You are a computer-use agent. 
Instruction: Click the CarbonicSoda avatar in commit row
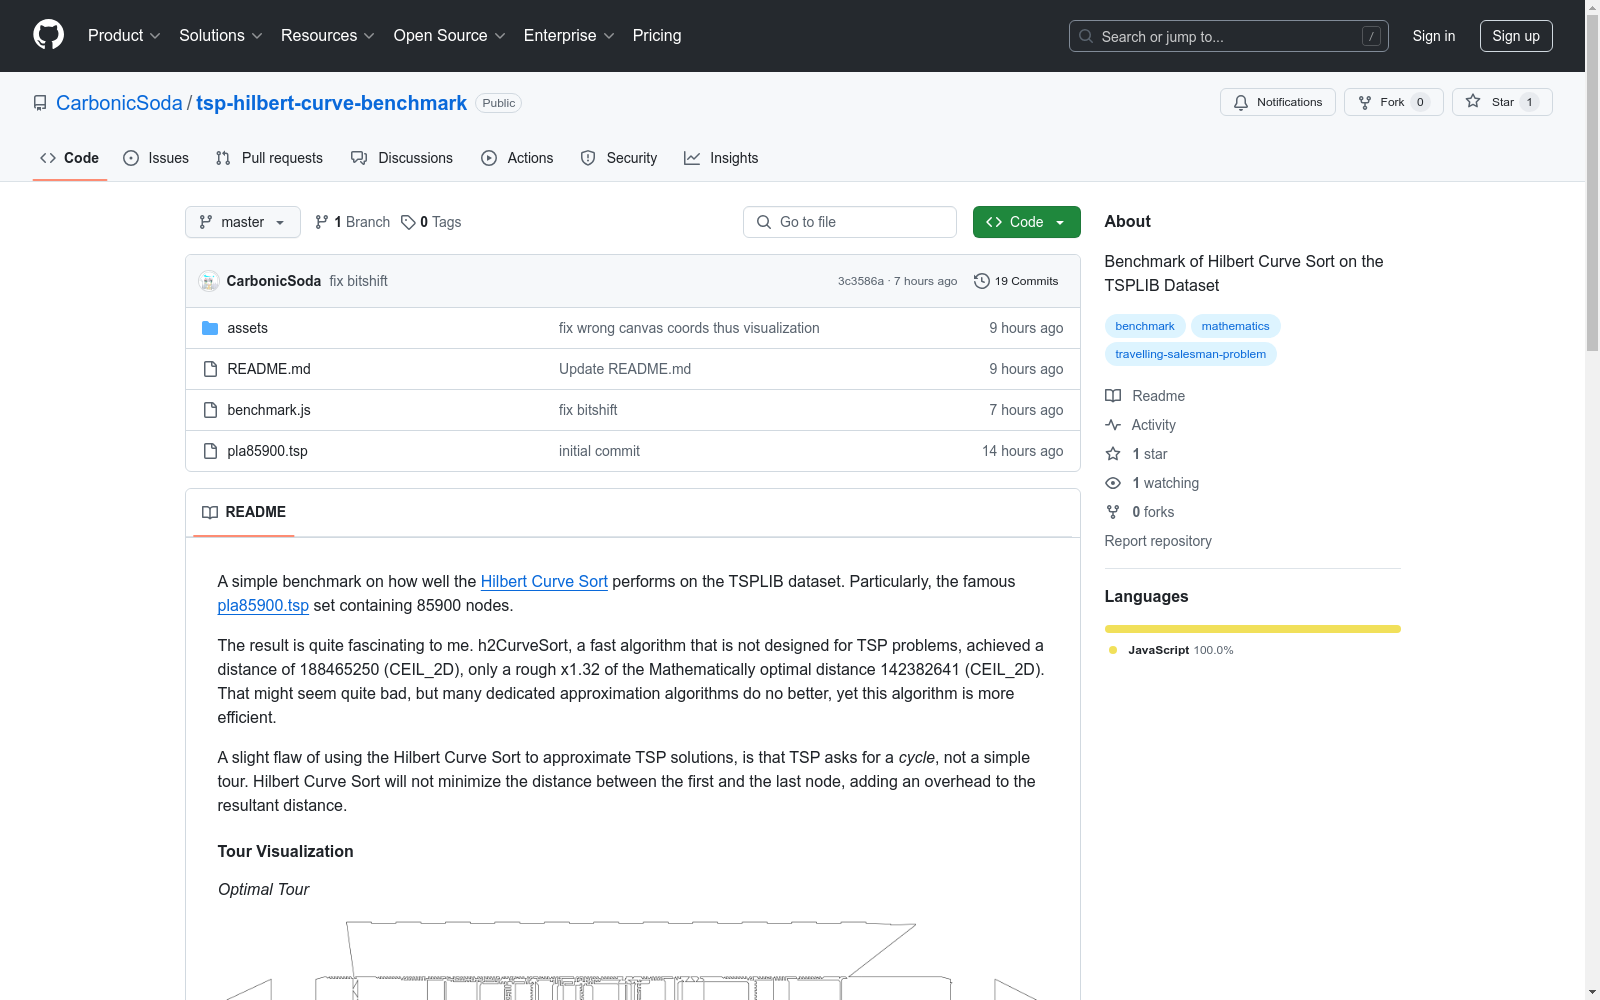[x=209, y=281]
